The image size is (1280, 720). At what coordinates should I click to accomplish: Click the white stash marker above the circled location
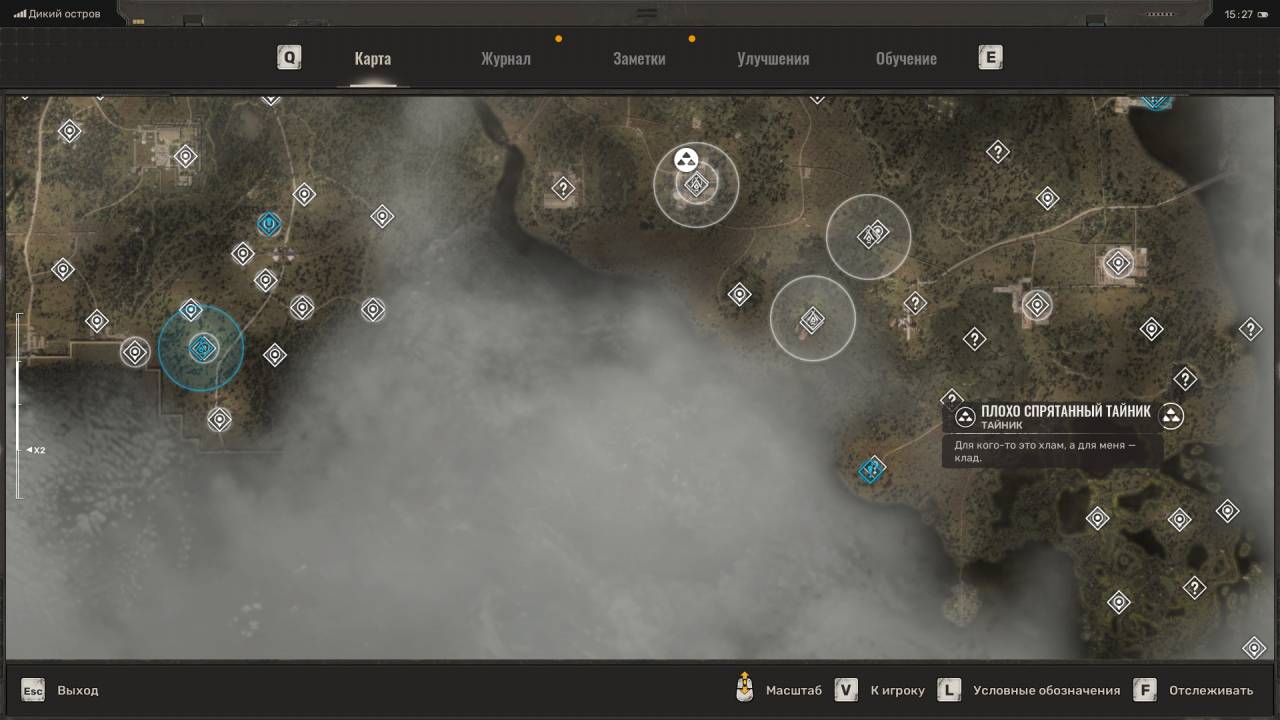pos(686,159)
